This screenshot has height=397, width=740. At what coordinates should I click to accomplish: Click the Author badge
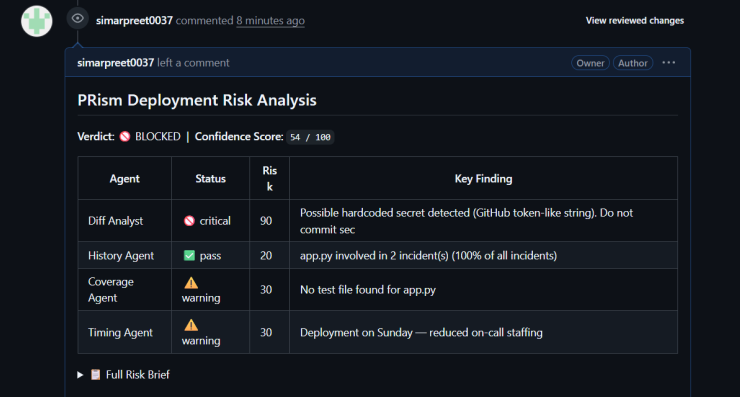tap(633, 63)
